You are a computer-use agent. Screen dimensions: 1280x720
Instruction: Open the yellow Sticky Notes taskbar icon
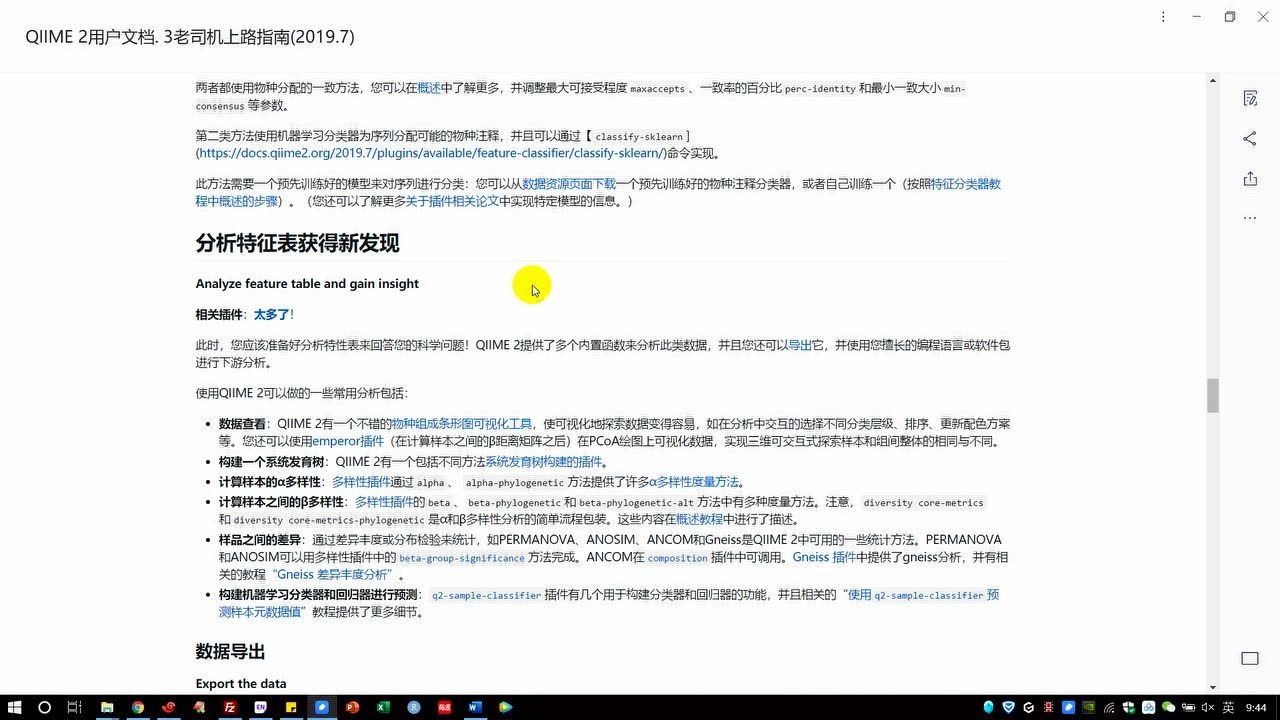pos(291,707)
